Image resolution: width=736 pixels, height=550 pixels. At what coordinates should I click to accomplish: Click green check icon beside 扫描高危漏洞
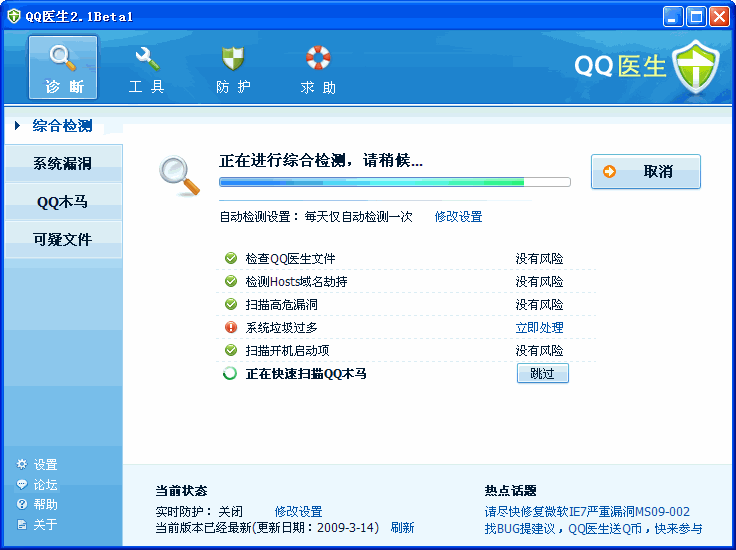(231, 304)
